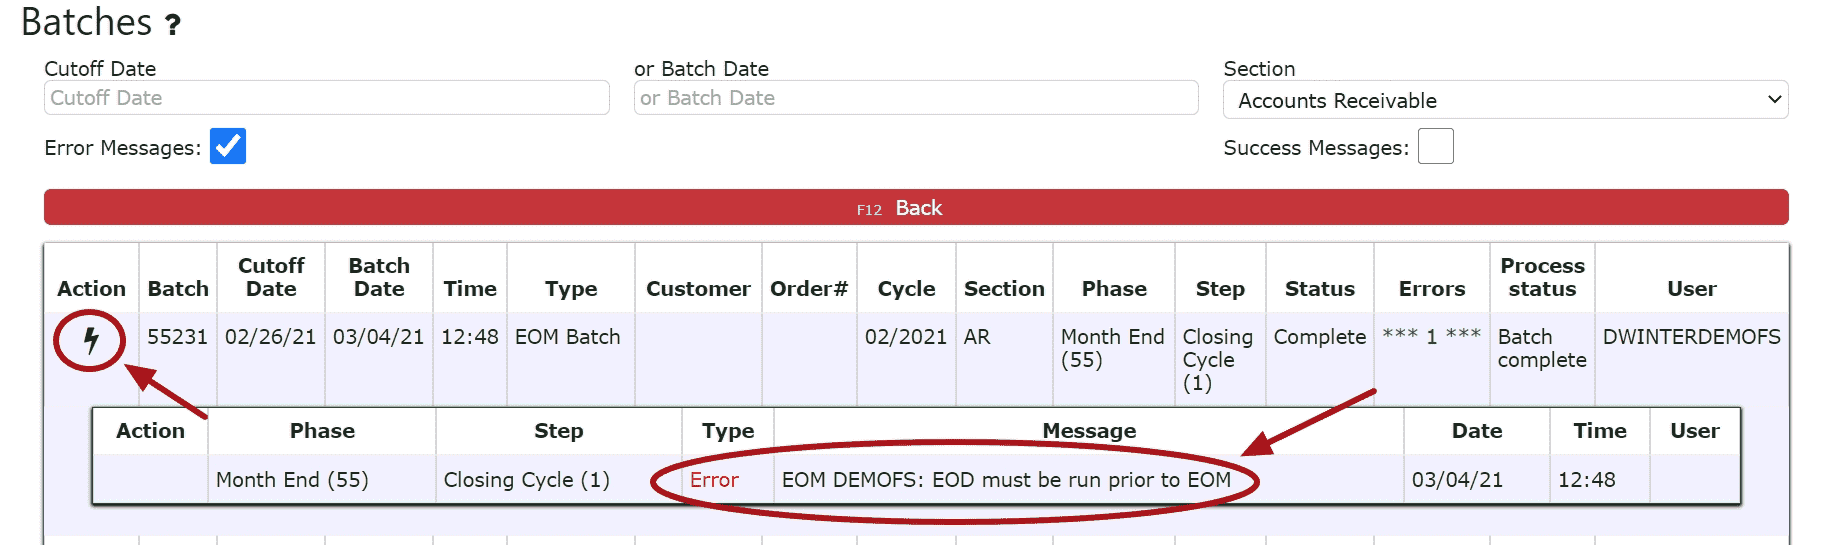Click the Process status column header
The image size is (1822, 545).
tap(1542, 277)
